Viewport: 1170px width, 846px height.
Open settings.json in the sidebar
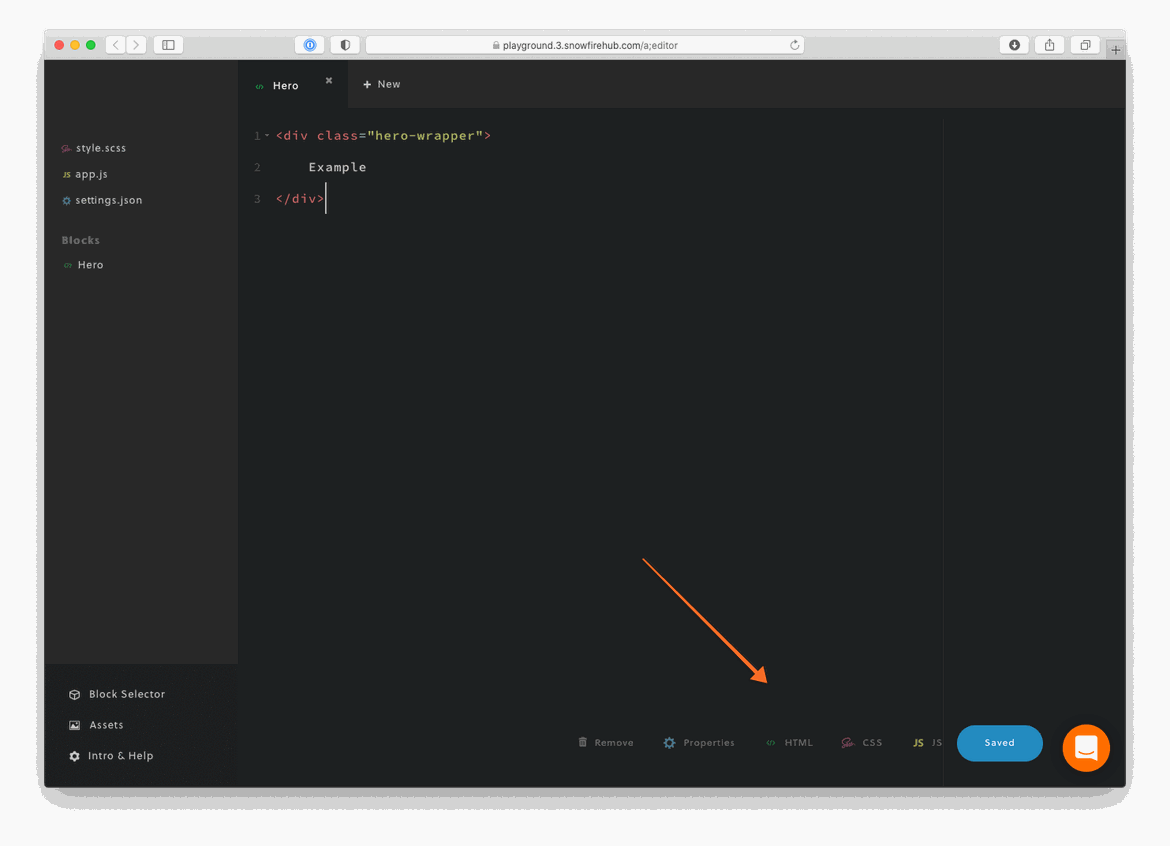[108, 200]
